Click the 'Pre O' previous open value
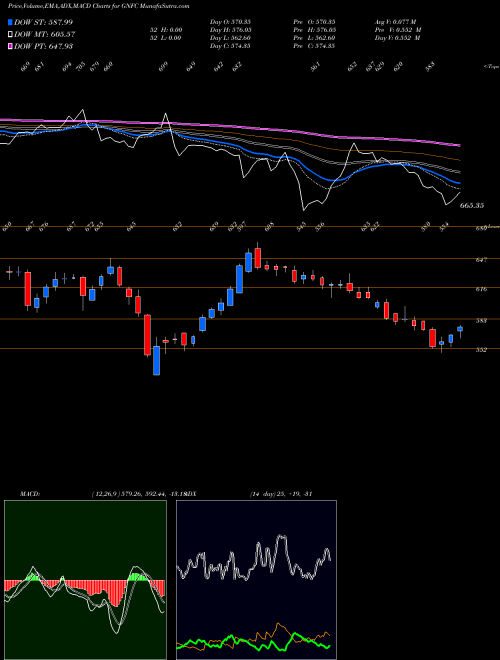Image resolution: width=500 pixels, height=660 pixels. (314, 22)
